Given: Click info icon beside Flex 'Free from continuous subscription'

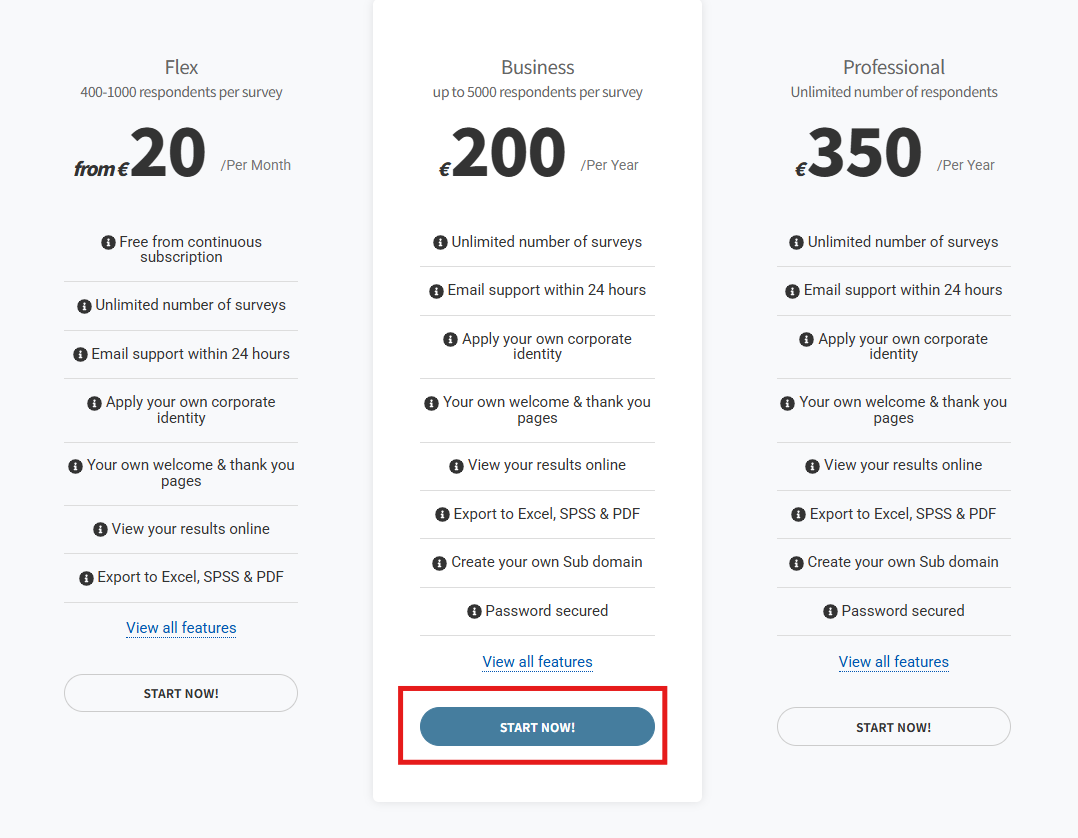Looking at the screenshot, I should [108, 243].
